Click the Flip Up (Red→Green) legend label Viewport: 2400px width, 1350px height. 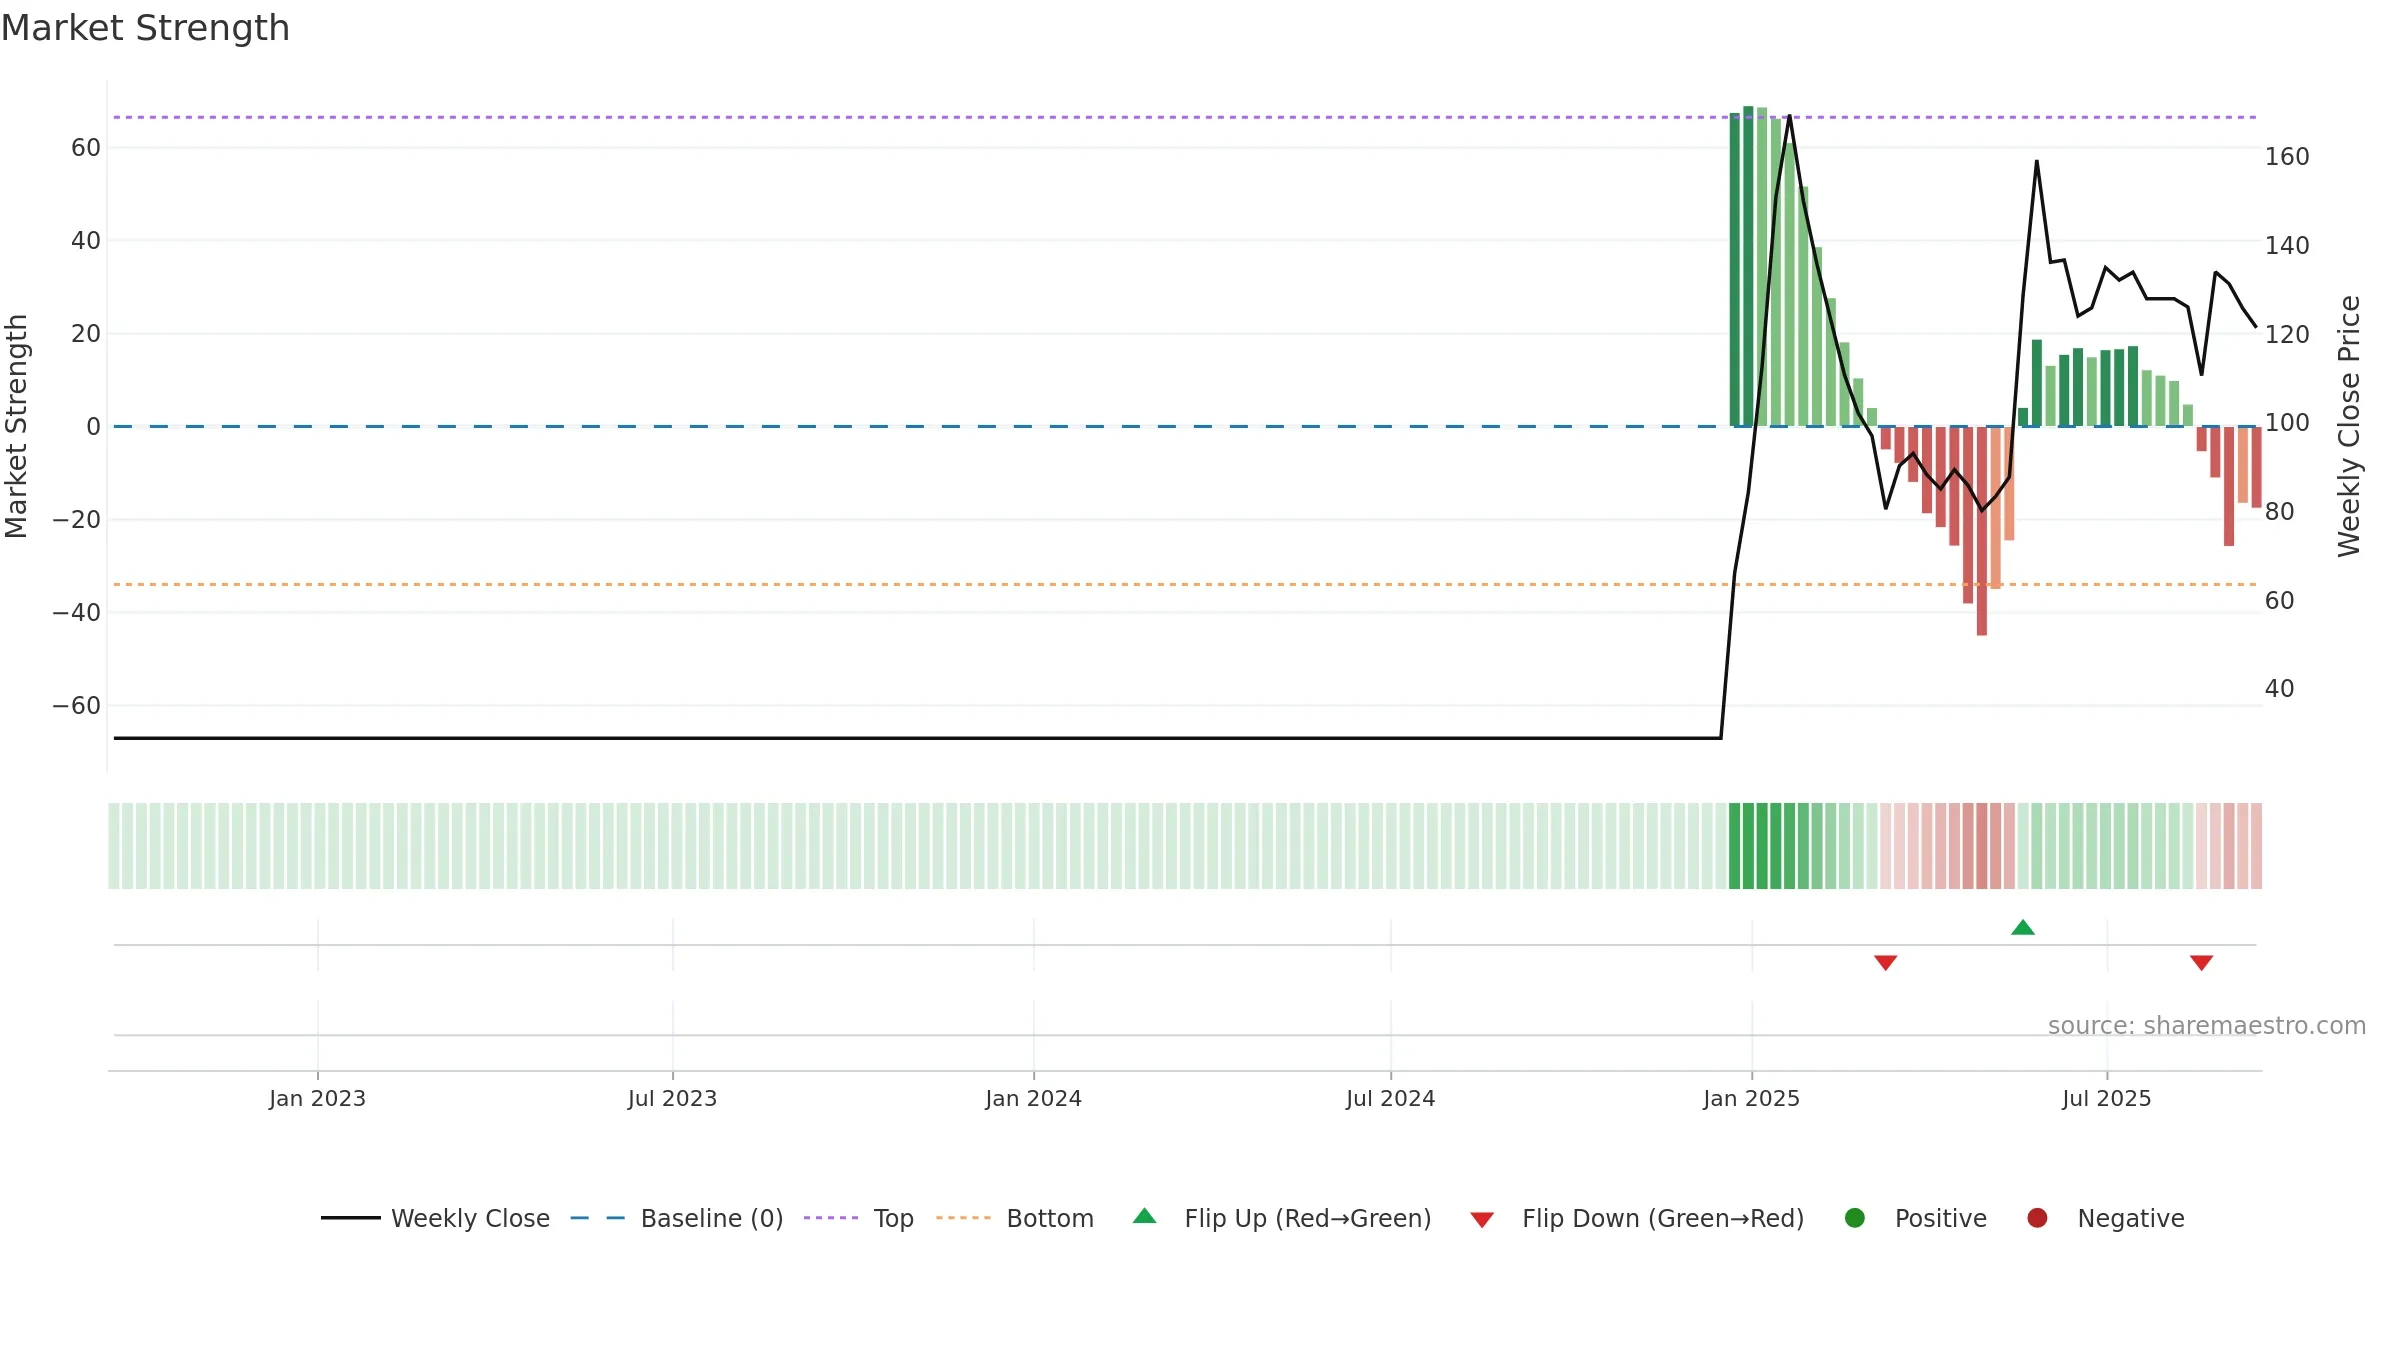[1308, 1218]
